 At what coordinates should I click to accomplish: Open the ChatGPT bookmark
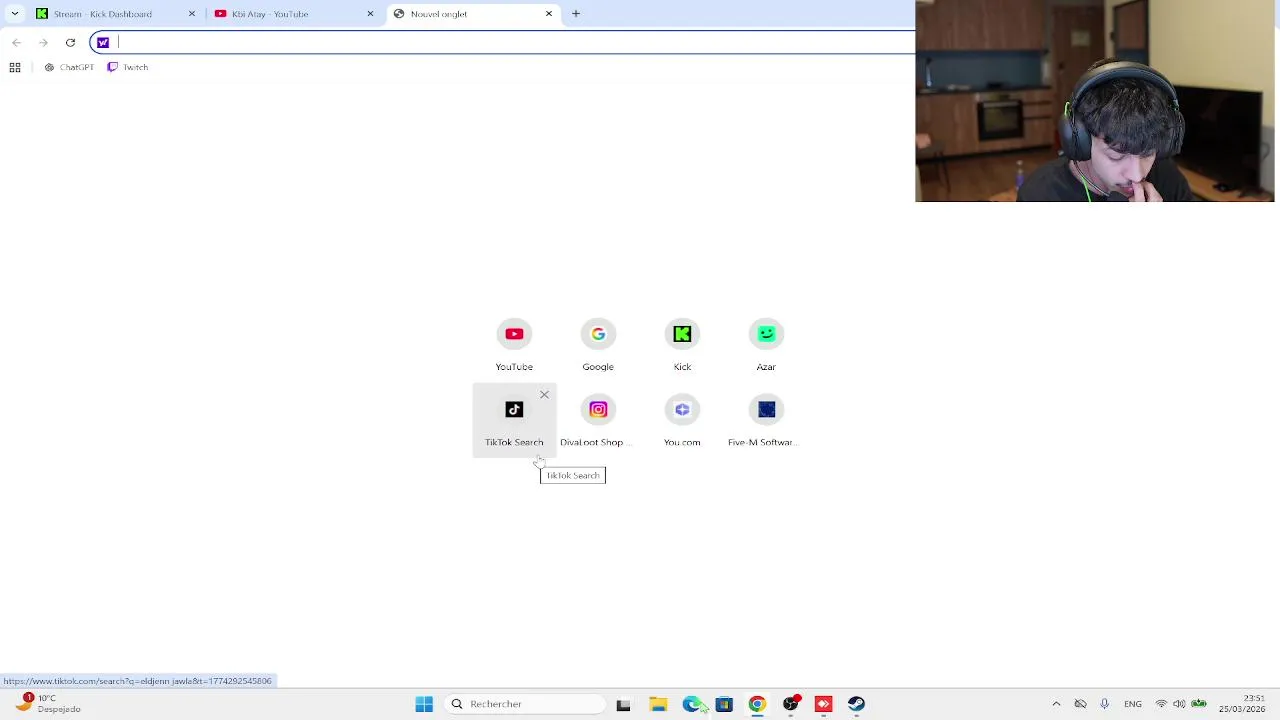pyautogui.click(x=69, y=67)
